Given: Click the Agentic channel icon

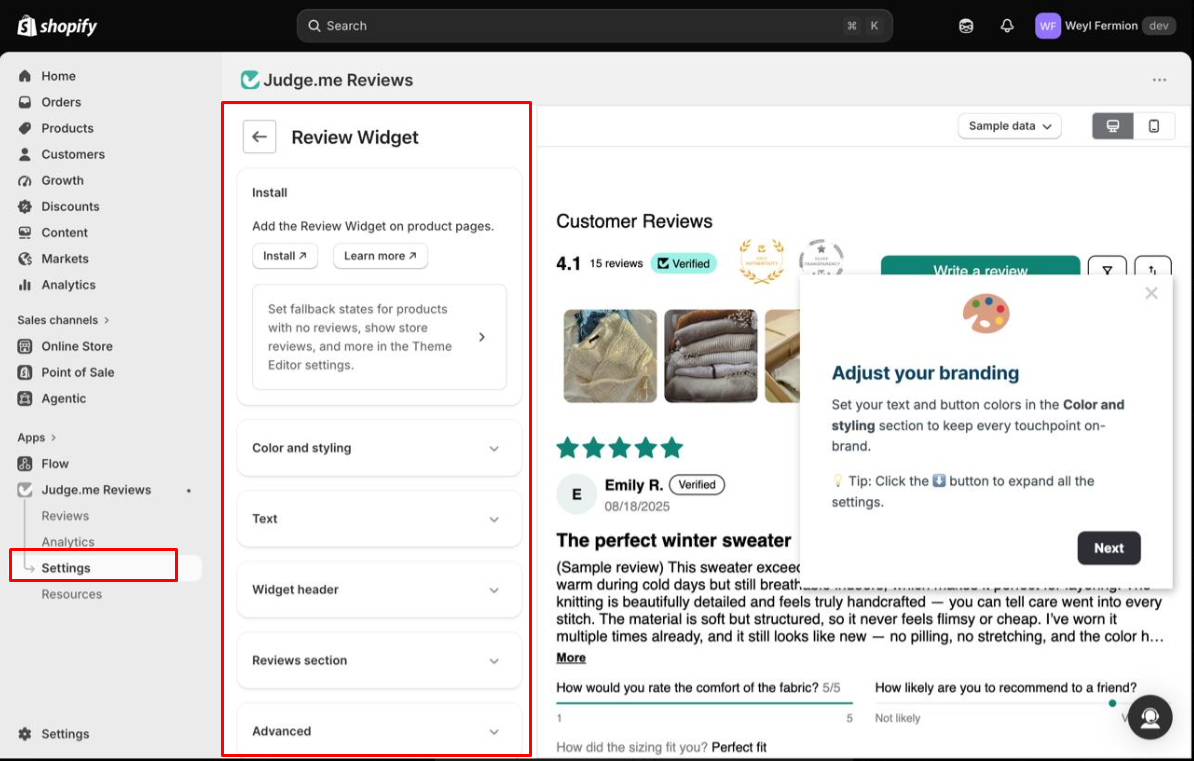Looking at the screenshot, I should click(x=25, y=398).
